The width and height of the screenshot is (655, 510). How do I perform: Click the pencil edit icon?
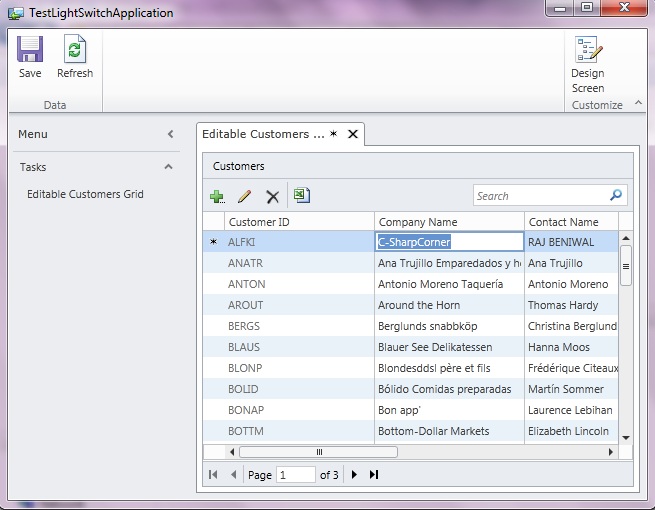[244, 196]
